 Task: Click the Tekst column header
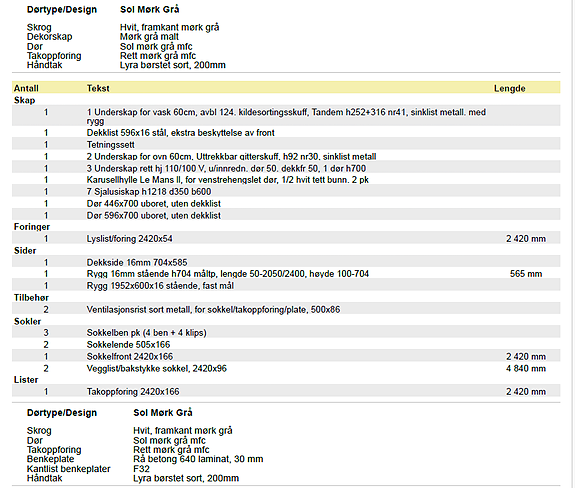pyautogui.click(x=98, y=88)
